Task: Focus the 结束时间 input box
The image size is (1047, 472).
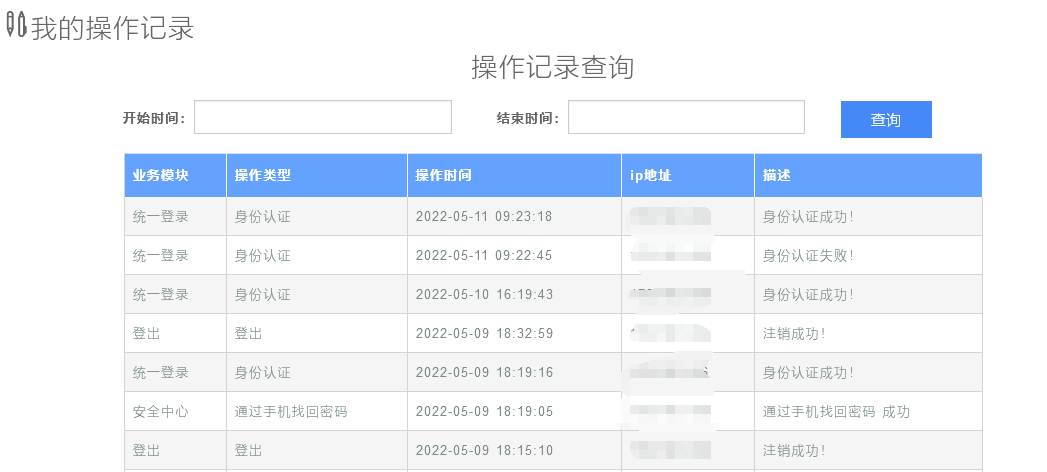Action: (686, 117)
